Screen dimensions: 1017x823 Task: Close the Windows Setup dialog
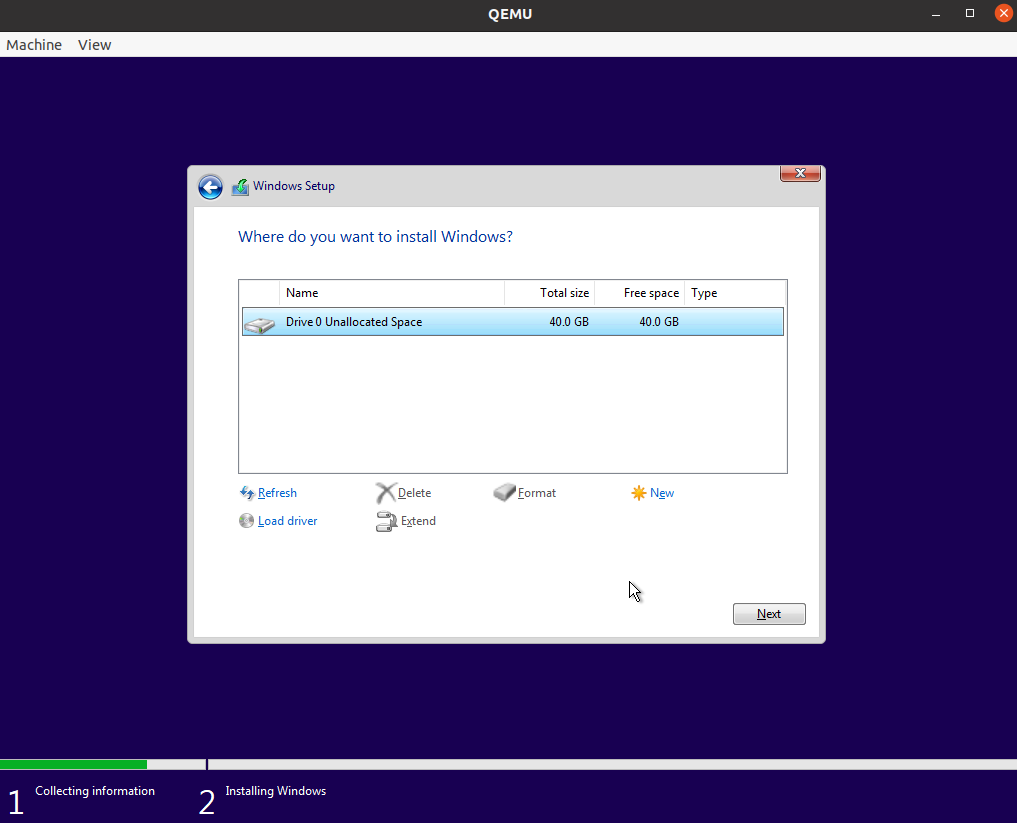800,173
